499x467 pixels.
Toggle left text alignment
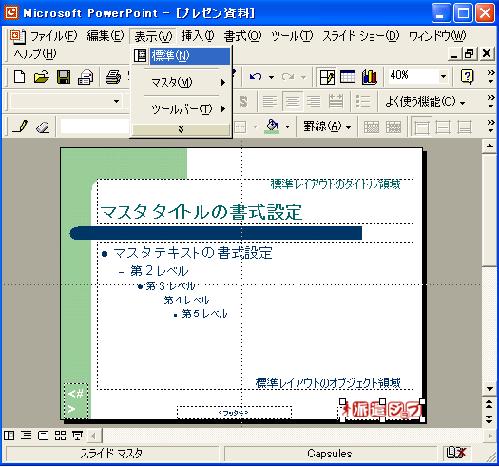(x=270, y=101)
